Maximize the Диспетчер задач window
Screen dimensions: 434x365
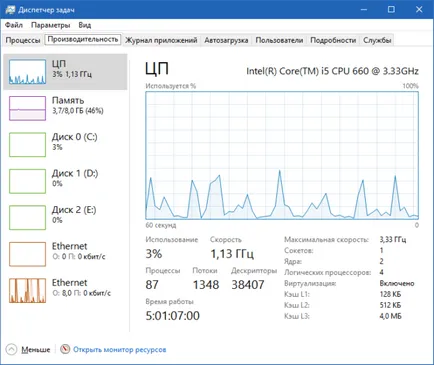(391, 9)
